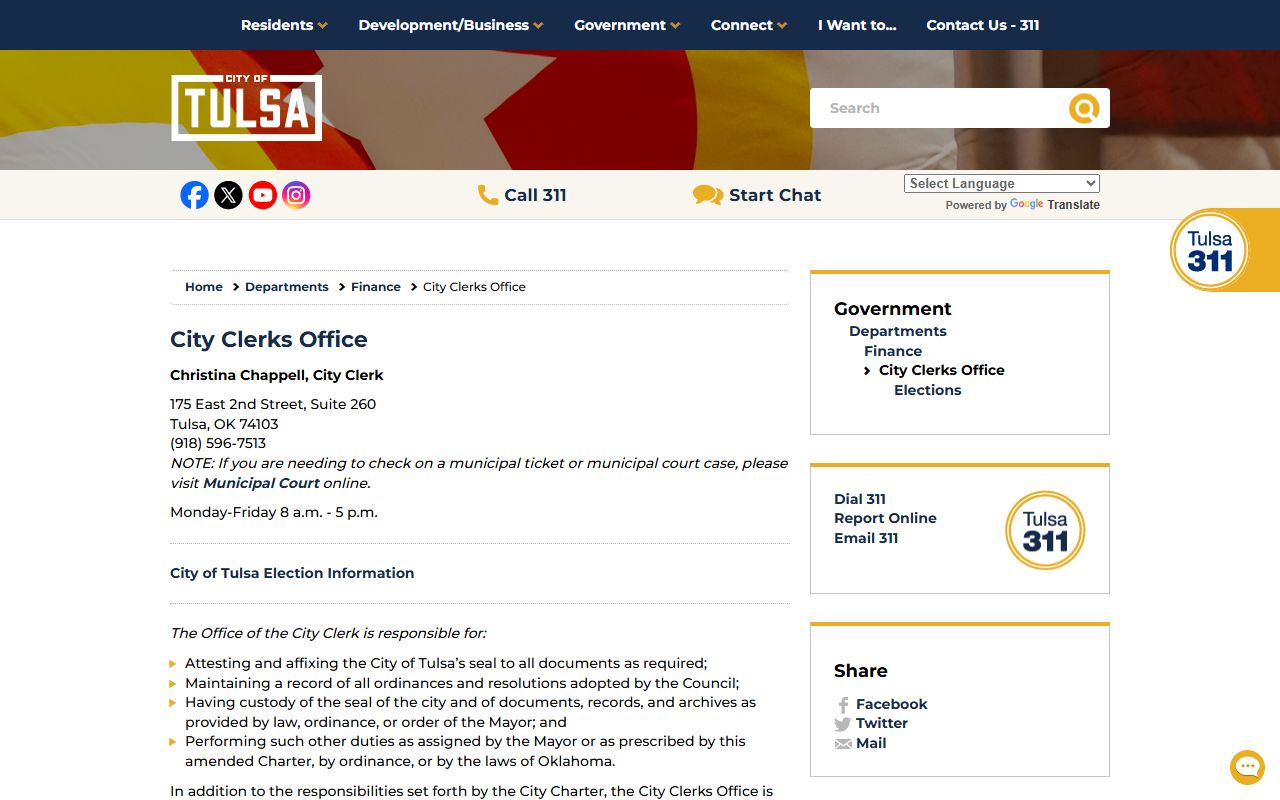Image resolution: width=1280 pixels, height=800 pixels.
Task: Expand the Government menu
Action: pyautogui.click(x=626, y=25)
